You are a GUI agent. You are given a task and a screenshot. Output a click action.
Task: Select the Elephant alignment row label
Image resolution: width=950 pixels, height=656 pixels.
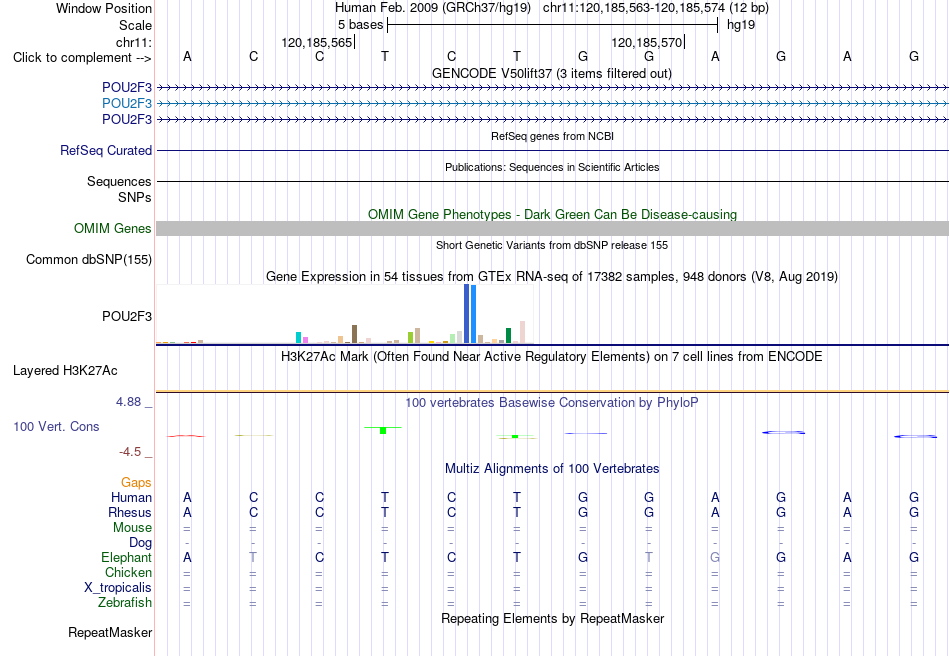pos(126,557)
